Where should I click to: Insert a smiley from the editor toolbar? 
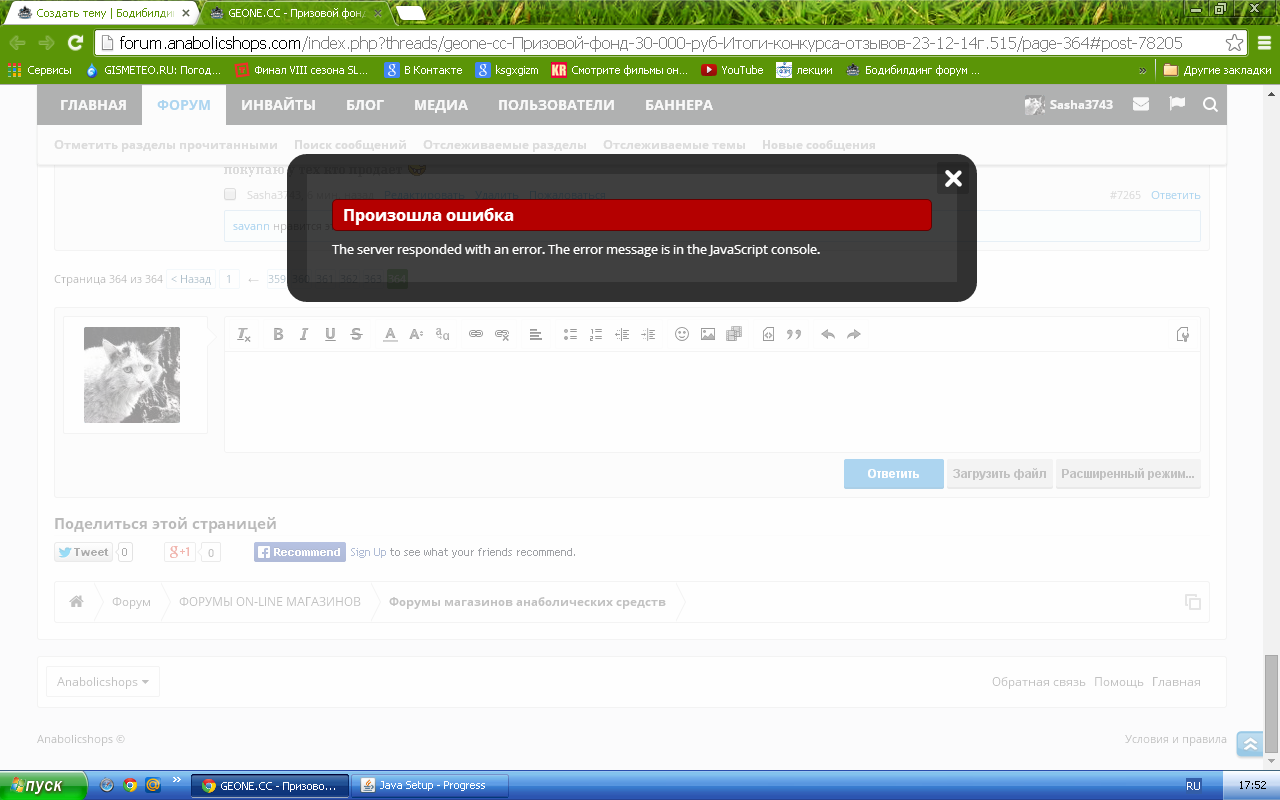point(682,335)
